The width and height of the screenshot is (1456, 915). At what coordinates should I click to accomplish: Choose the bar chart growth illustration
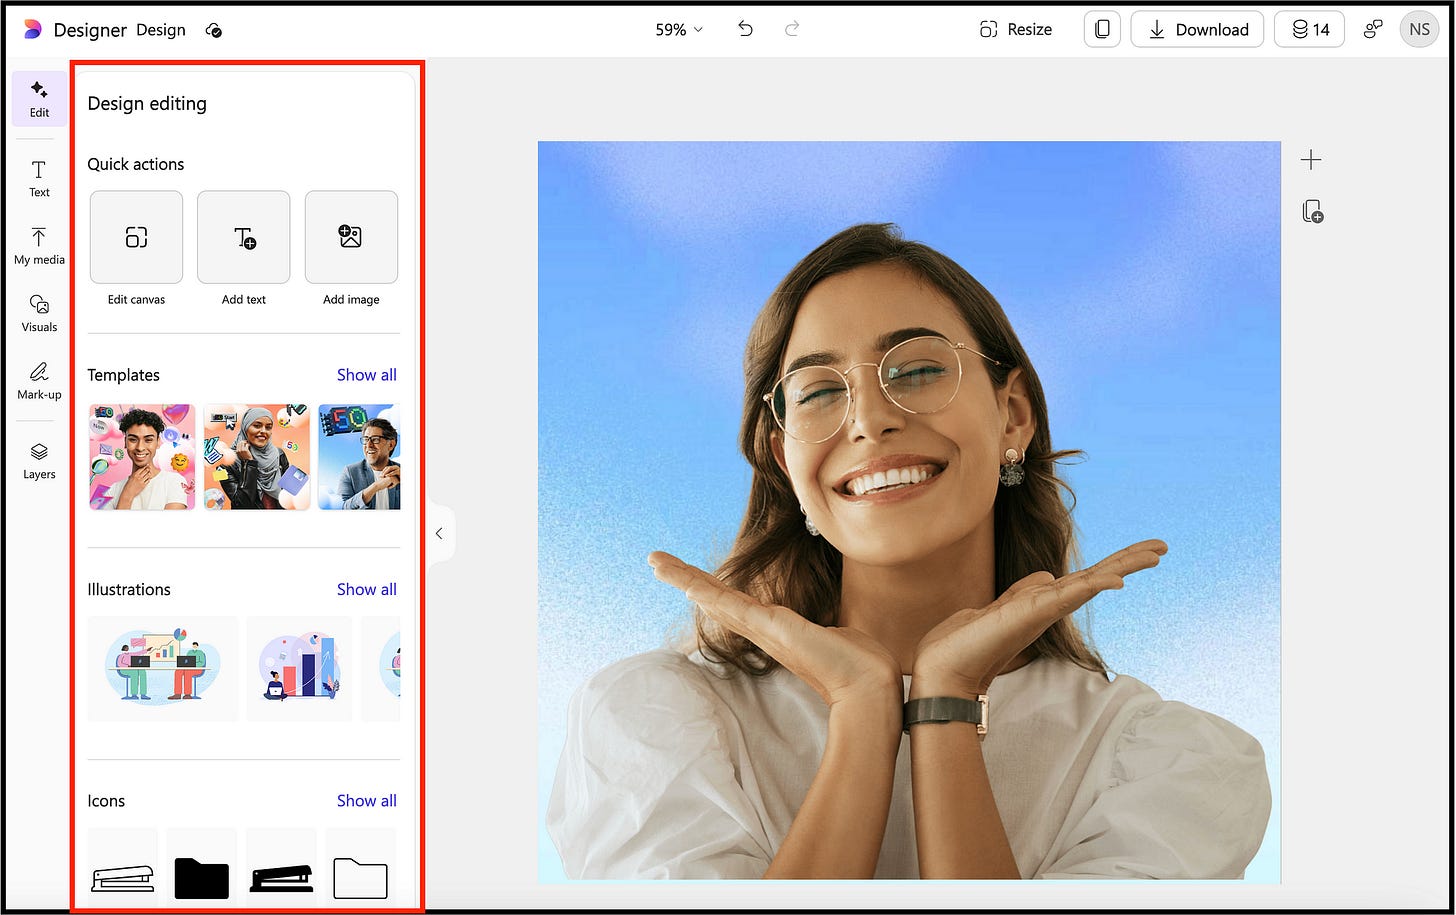(299, 668)
